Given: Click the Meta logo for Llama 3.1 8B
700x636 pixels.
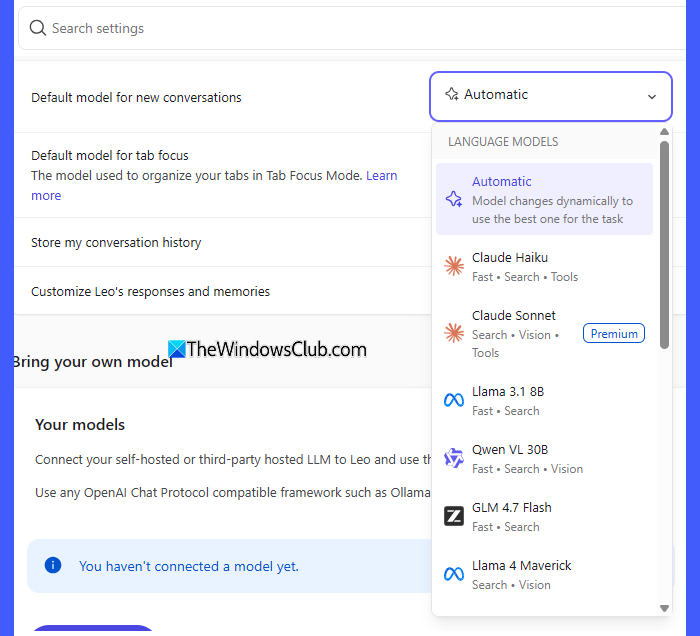Looking at the screenshot, I should click(x=454, y=400).
